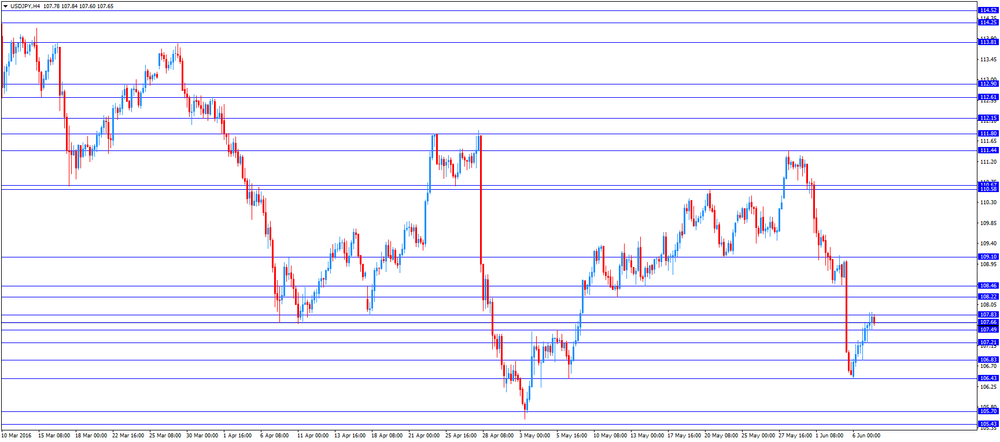The image size is (1000, 442).
Task: Click the 110.30 price scale value
Action: point(988,203)
